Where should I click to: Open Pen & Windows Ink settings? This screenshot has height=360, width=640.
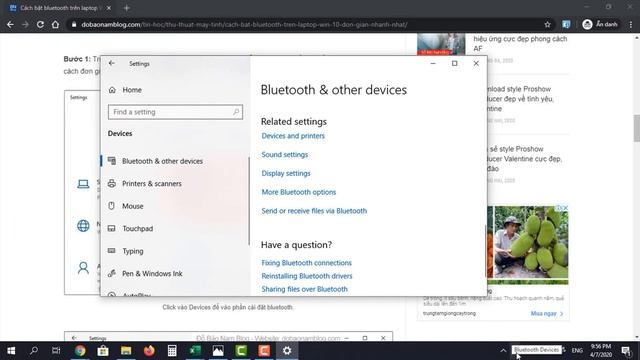(x=152, y=273)
